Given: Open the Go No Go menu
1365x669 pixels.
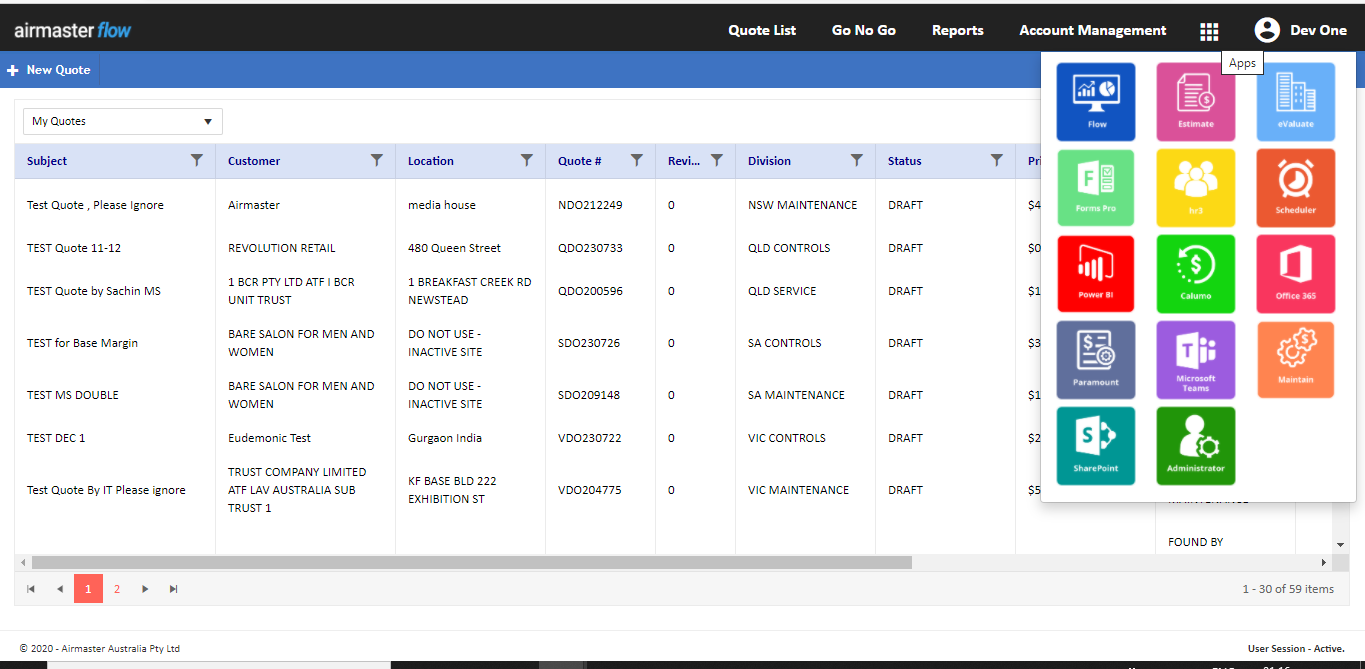Looking at the screenshot, I should tap(864, 31).
